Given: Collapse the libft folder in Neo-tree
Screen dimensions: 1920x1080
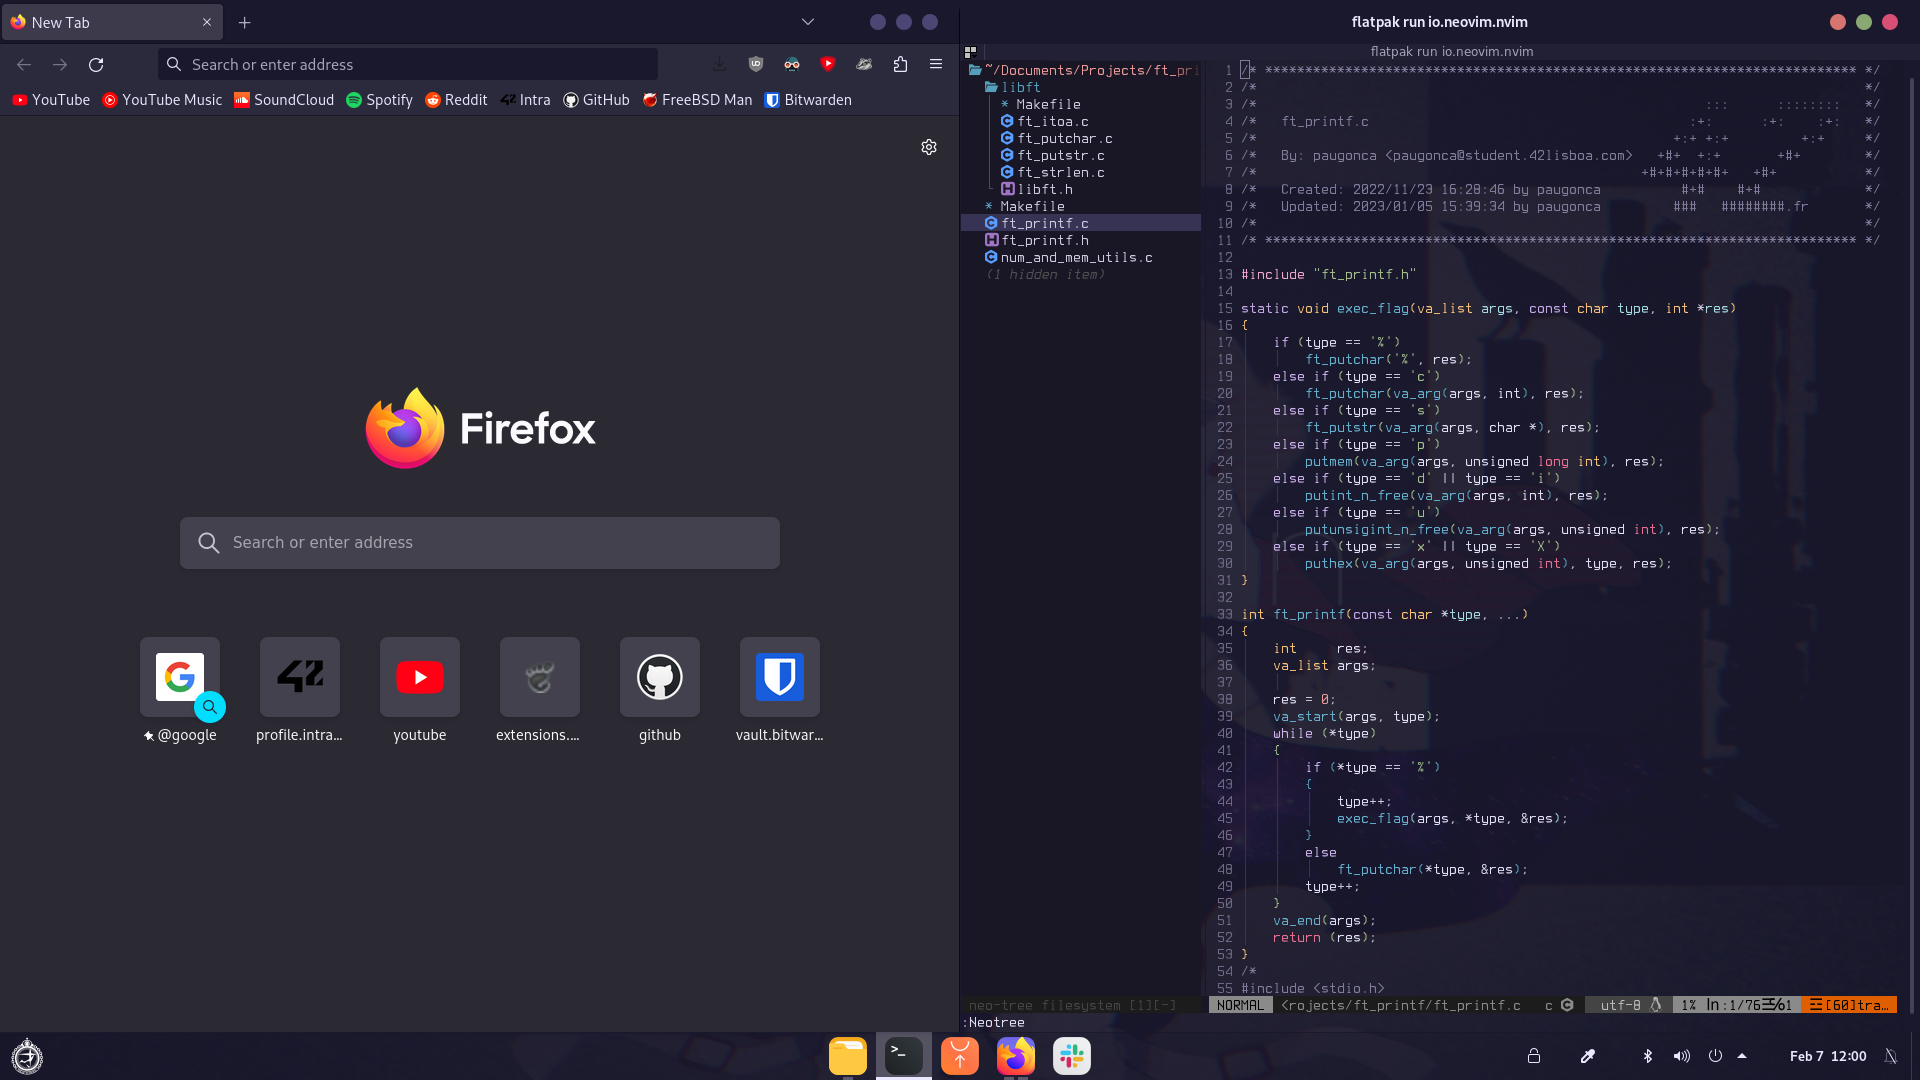Looking at the screenshot, I should pyautogui.click(x=1020, y=87).
